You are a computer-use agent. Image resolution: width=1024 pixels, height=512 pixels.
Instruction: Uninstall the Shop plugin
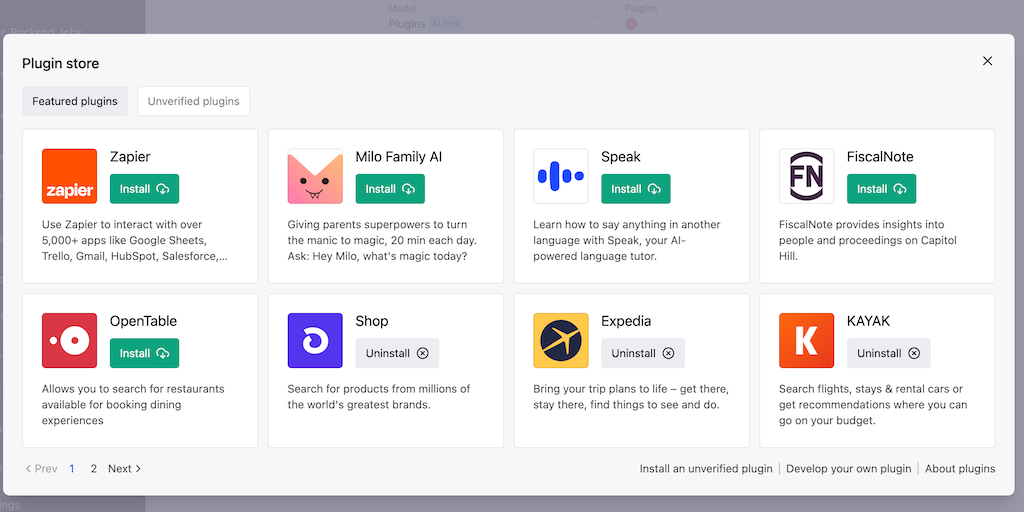coord(397,353)
